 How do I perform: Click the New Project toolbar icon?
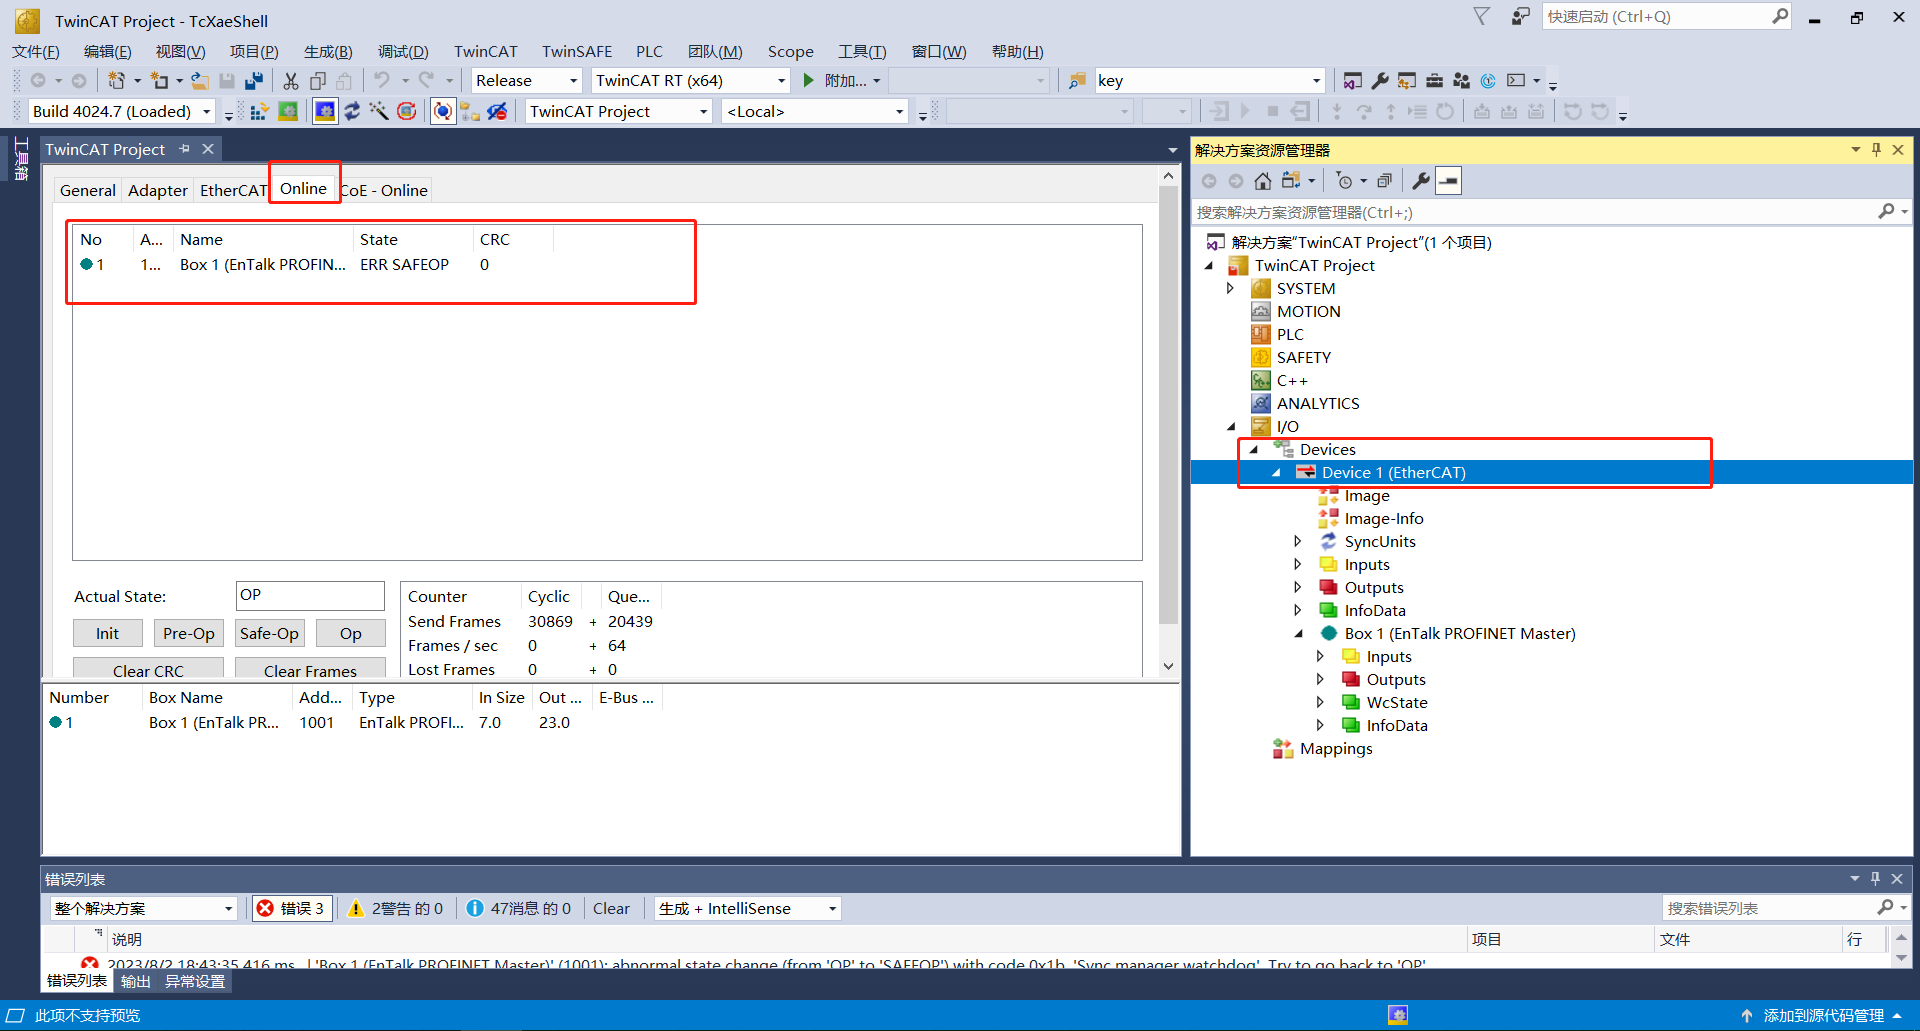[117, 81]
